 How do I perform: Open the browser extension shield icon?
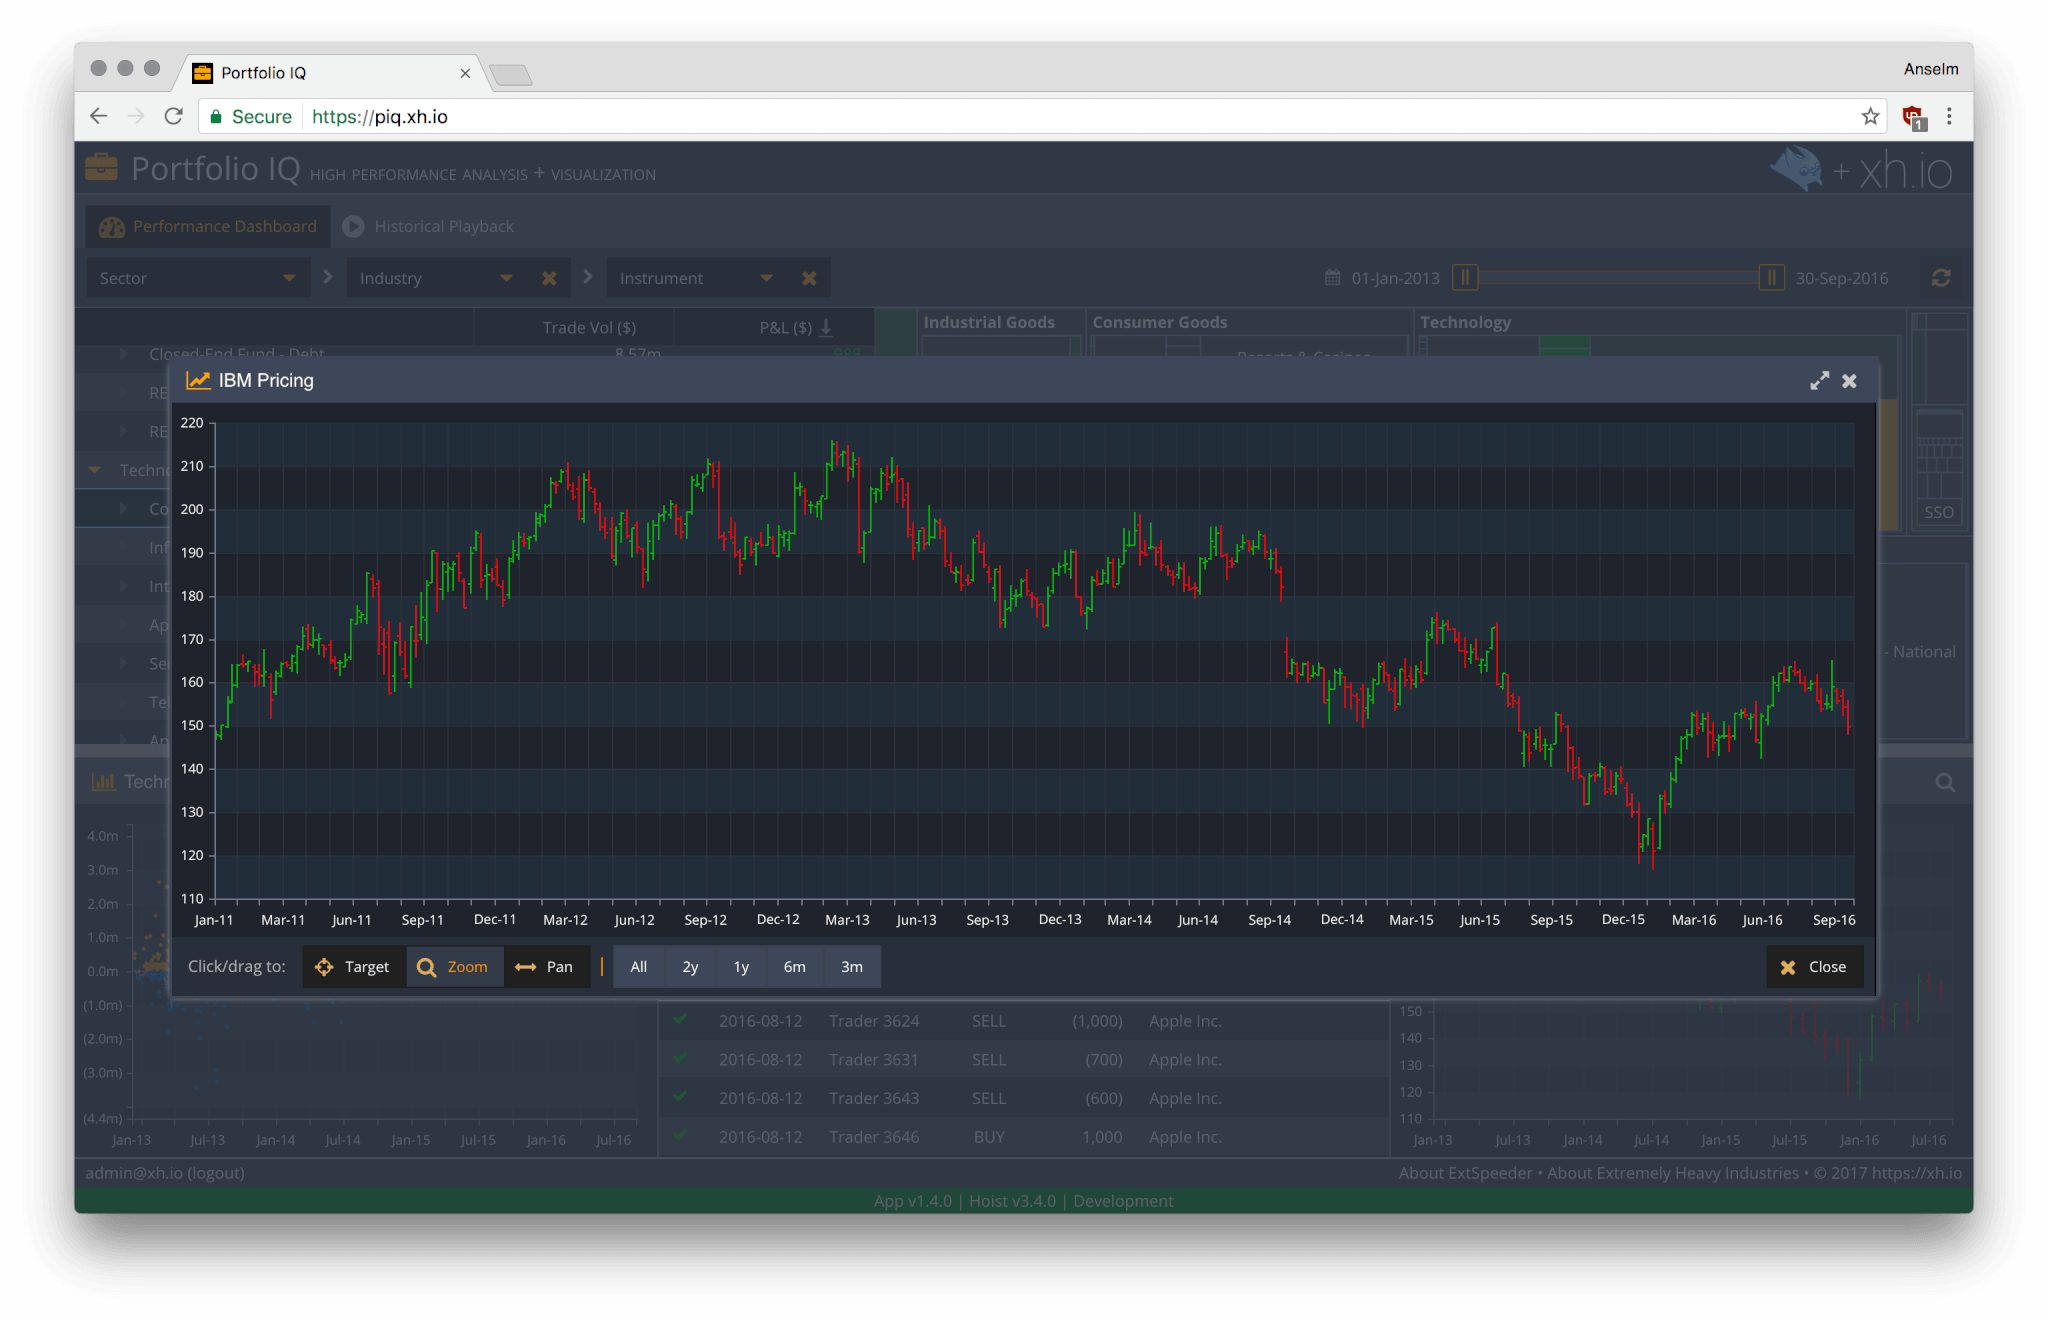tap(1913, 117)
